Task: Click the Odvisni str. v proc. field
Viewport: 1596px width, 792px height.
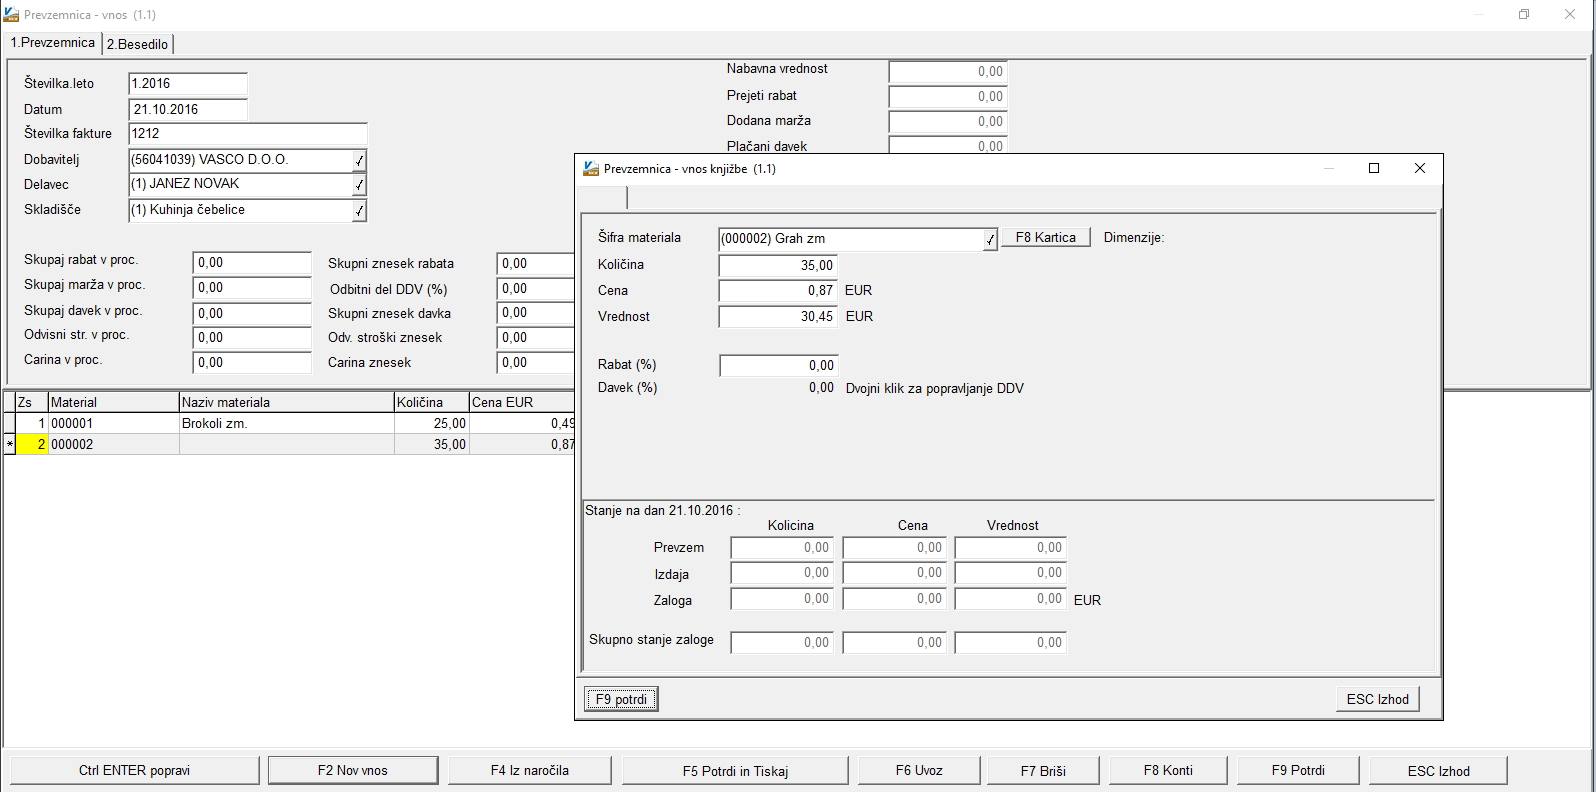Action: pos(252,338)
